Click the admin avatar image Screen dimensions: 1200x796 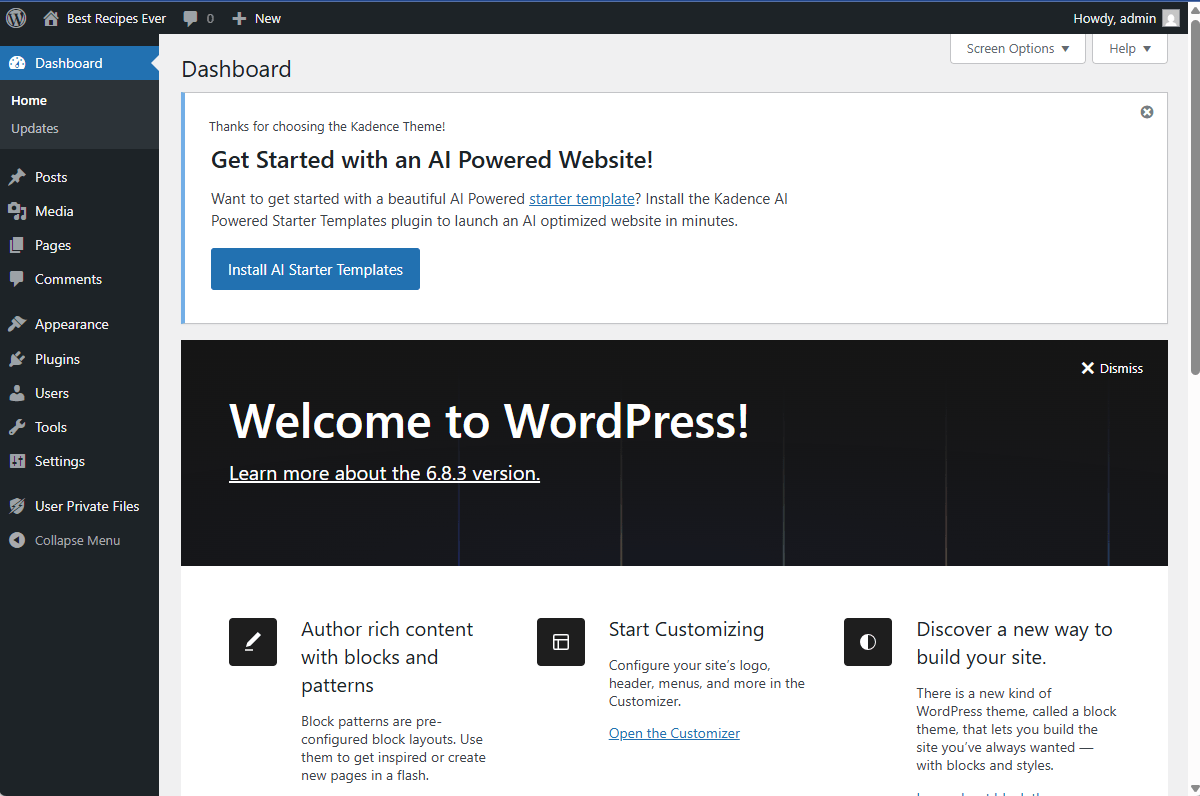pyautogui.click(x=1171, y=18)
